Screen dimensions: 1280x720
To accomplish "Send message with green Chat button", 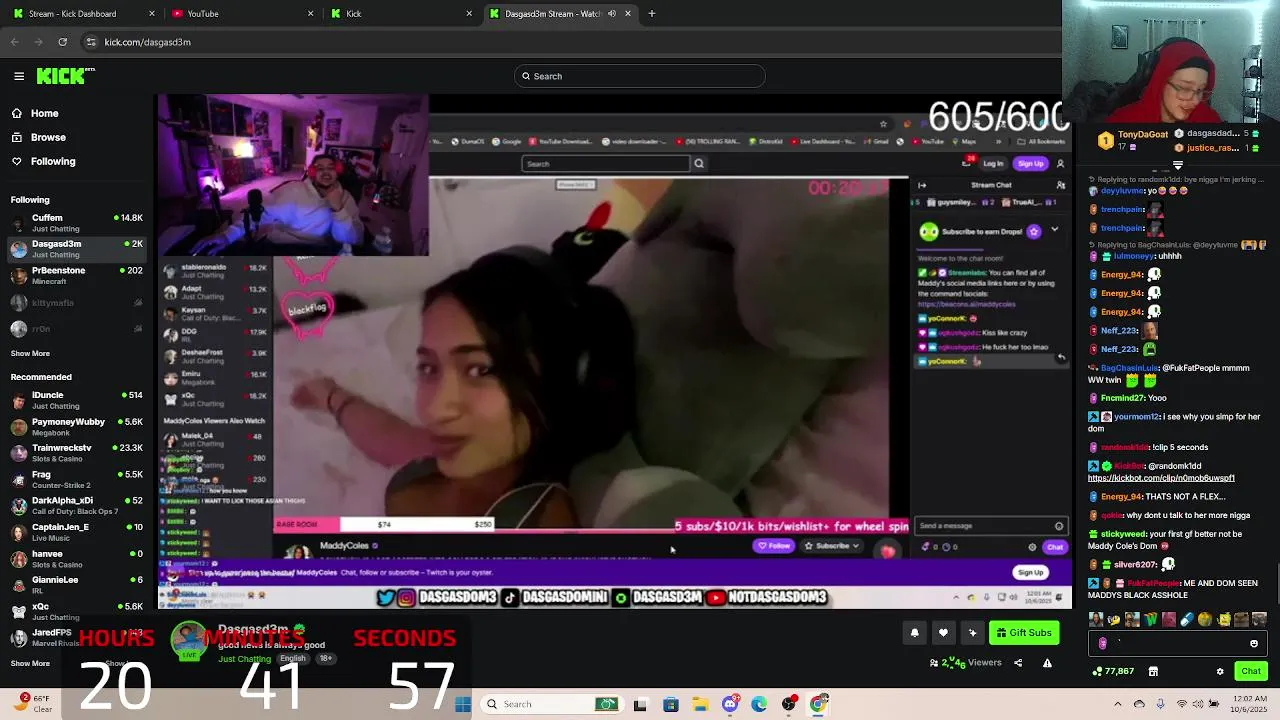I will point(1251,672).
